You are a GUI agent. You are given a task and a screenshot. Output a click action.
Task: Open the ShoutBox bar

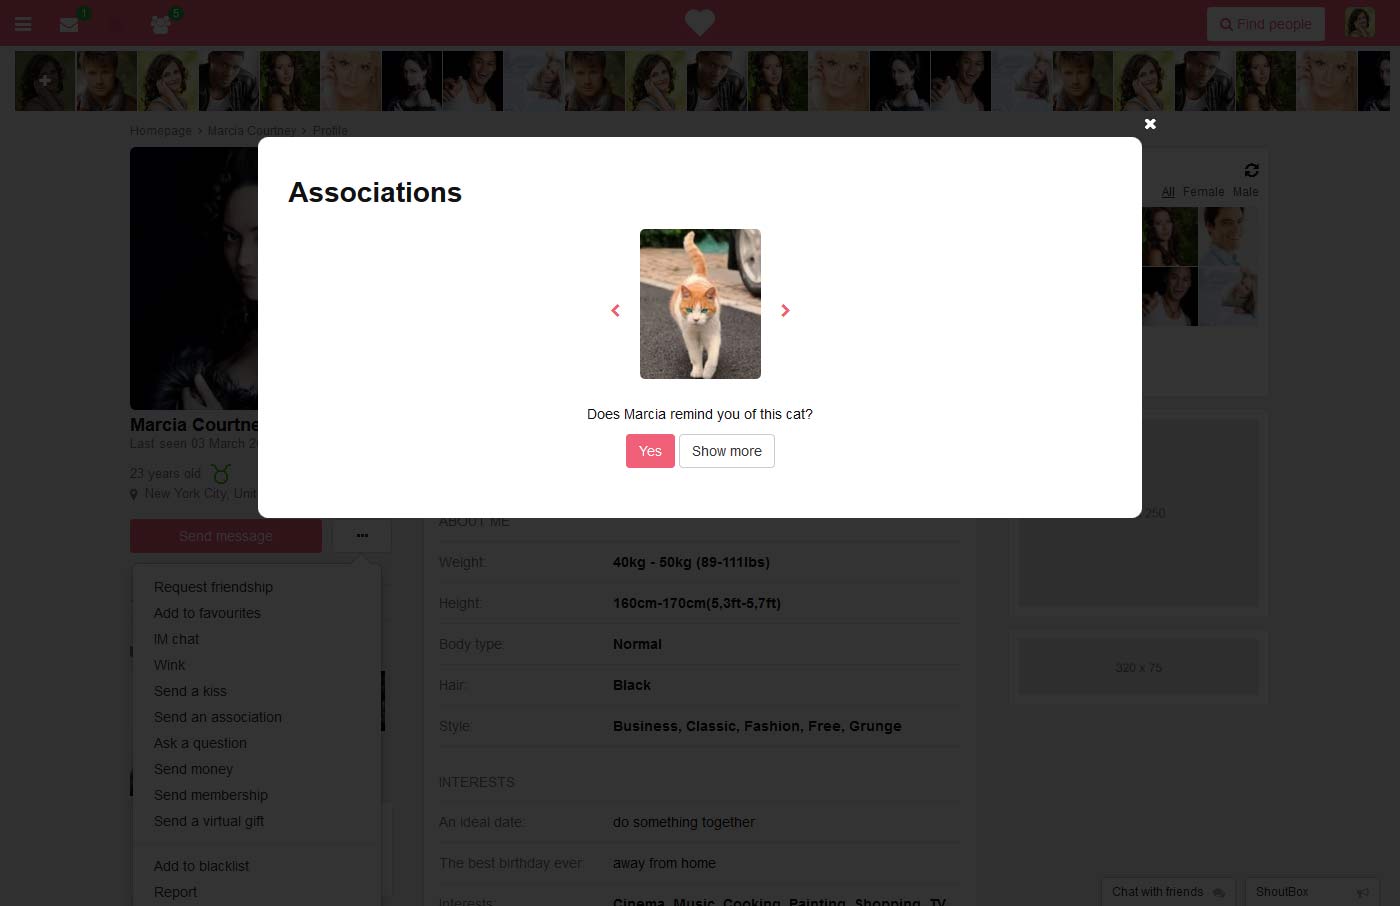click(1312, 892)
